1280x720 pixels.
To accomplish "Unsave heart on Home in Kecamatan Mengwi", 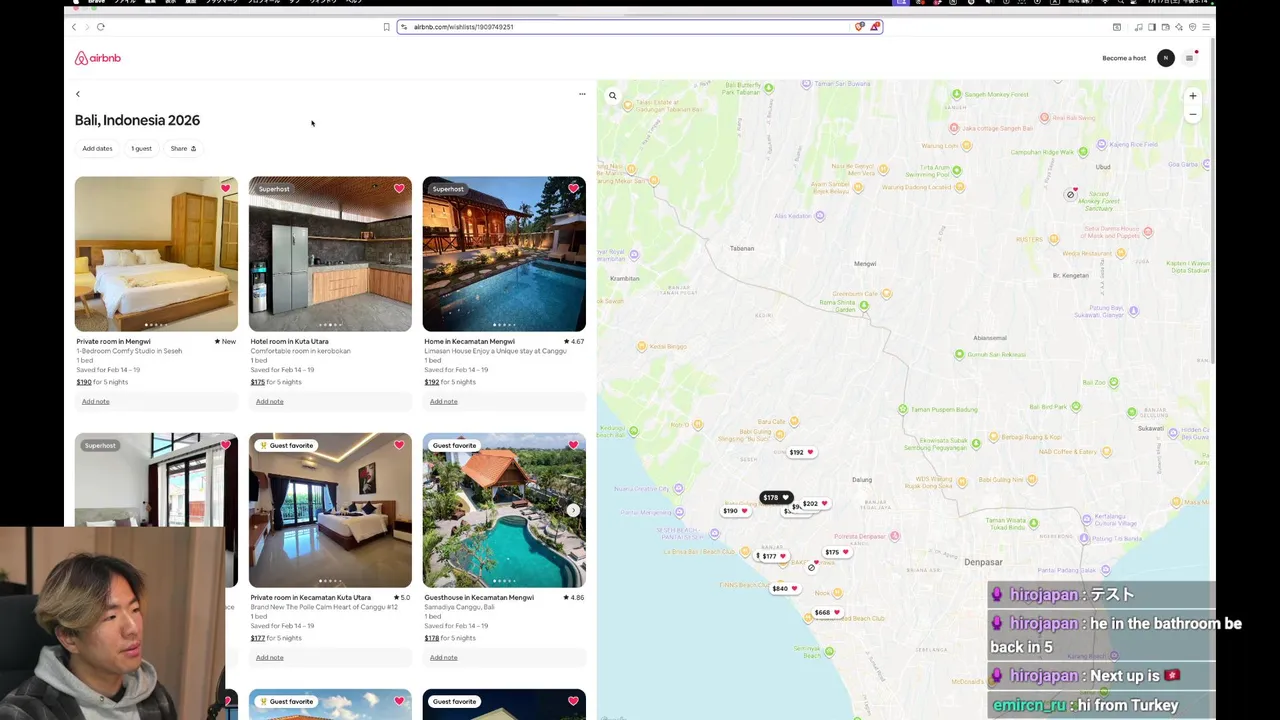I will pyautogui.click(x=573, y=188).
